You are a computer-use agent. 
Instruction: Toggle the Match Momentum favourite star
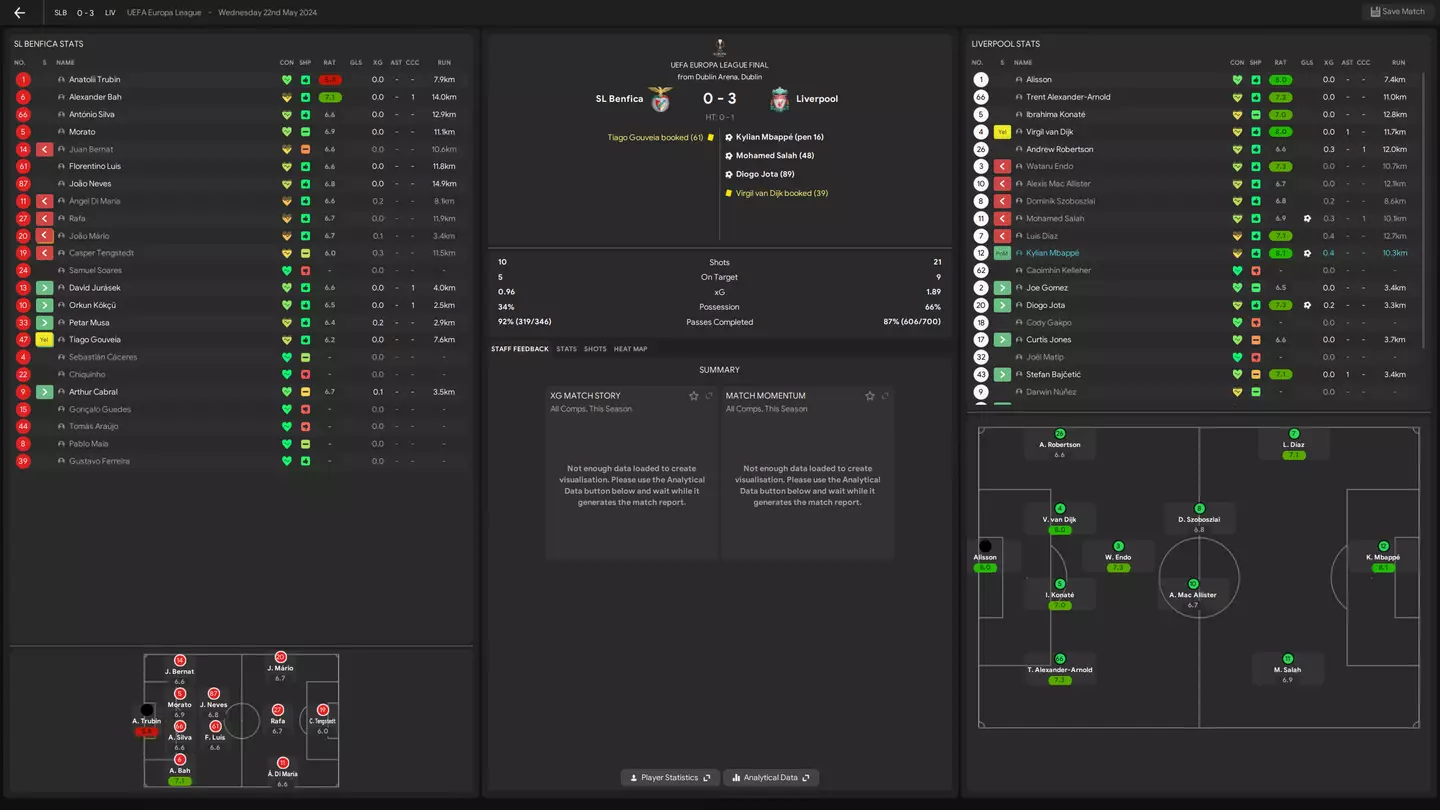pos(869,396)
